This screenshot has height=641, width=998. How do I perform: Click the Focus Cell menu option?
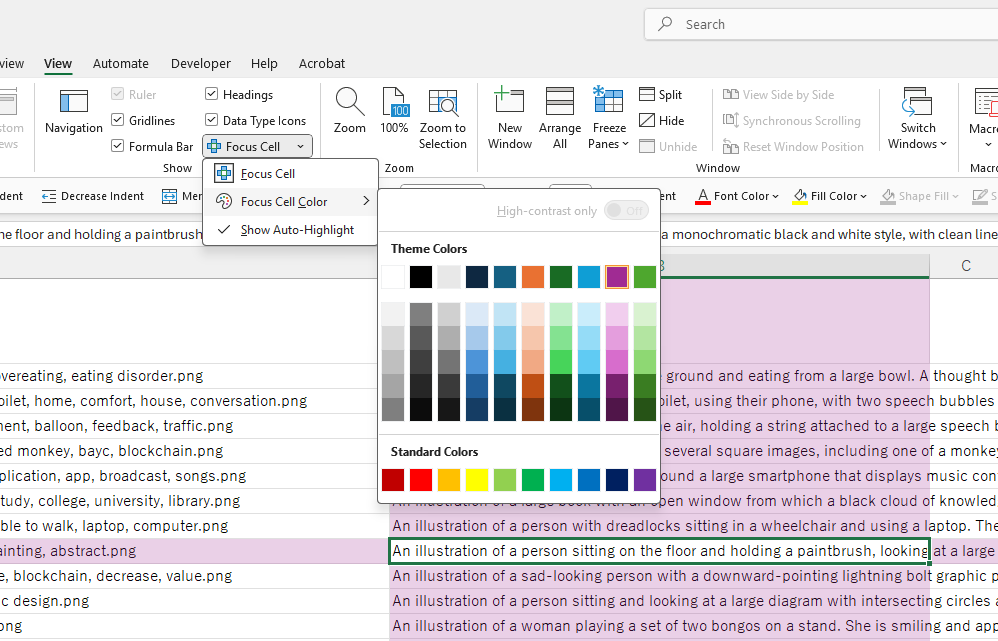coord(268,174)
